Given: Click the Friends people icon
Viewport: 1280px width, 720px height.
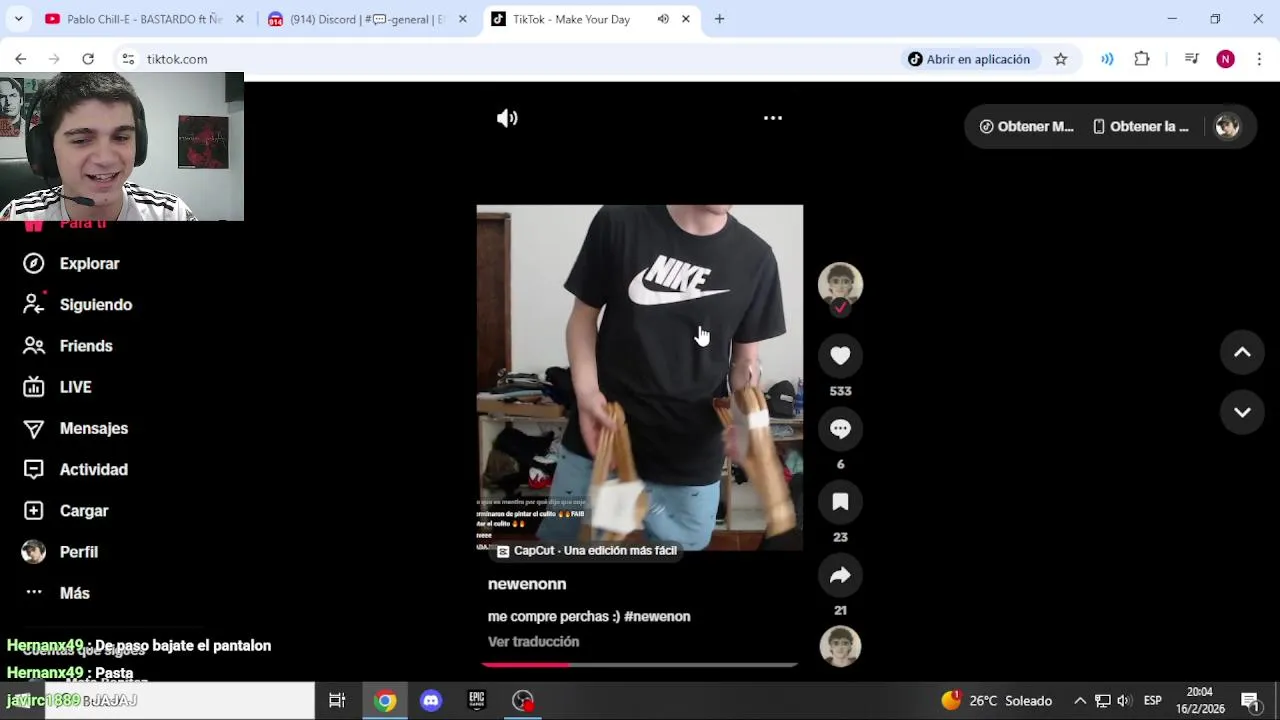Looking at the screenshot, I should point(34,345).
